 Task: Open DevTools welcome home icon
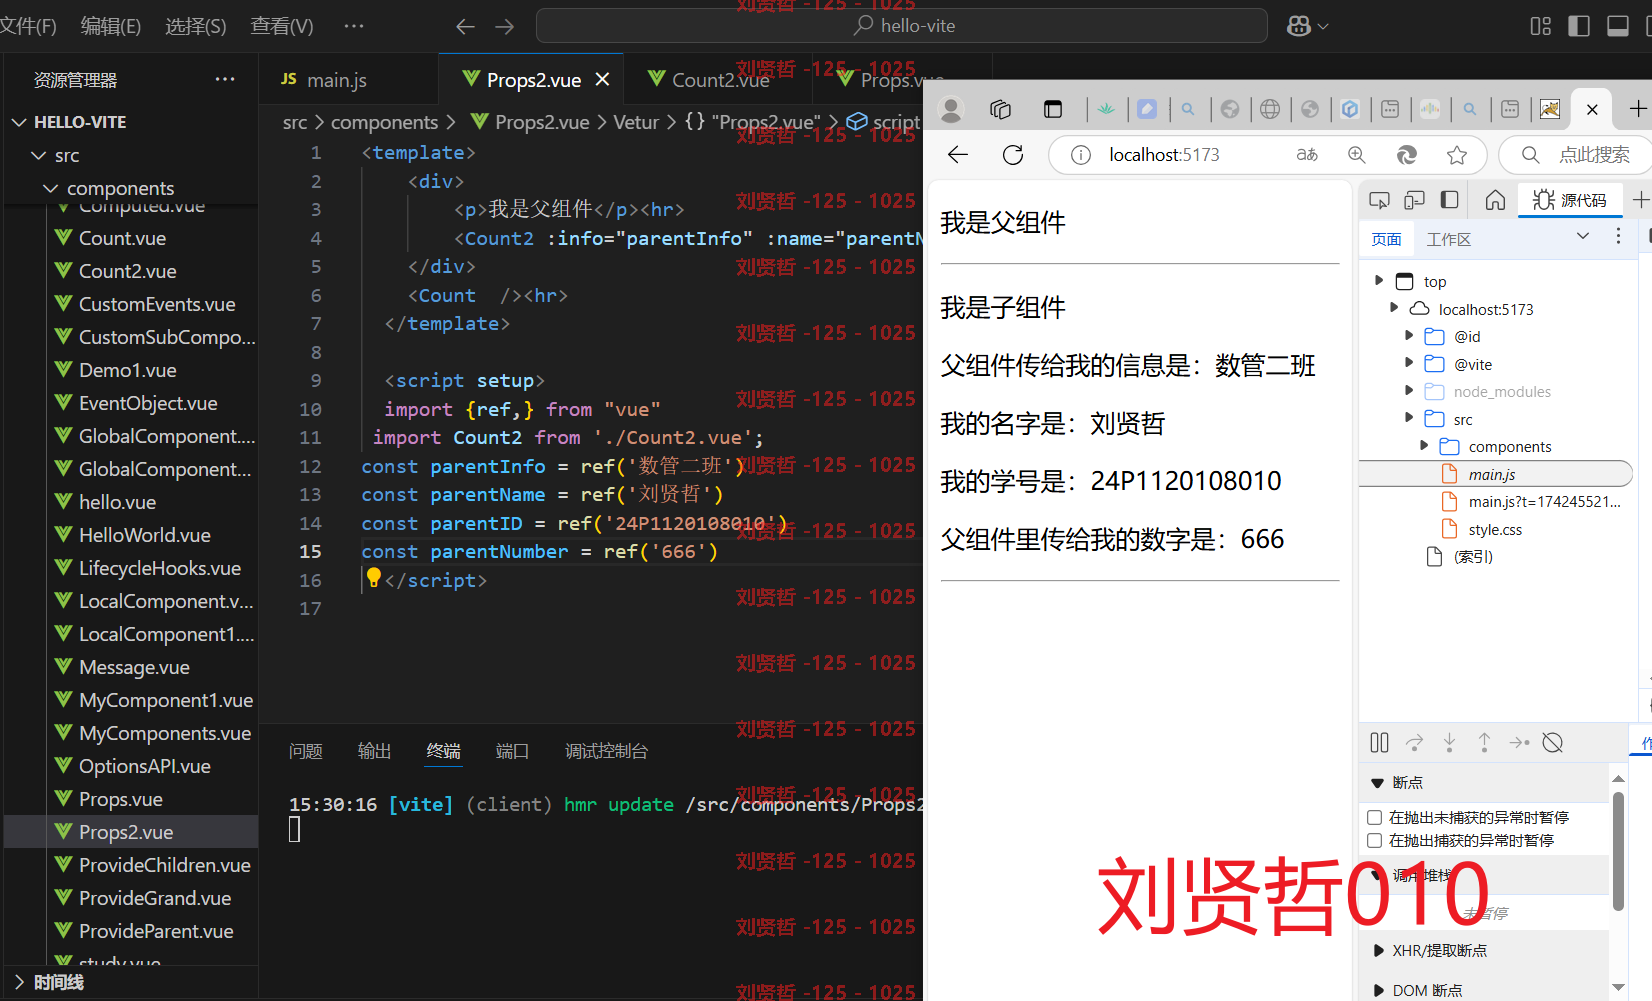[x=1495, y=200]
